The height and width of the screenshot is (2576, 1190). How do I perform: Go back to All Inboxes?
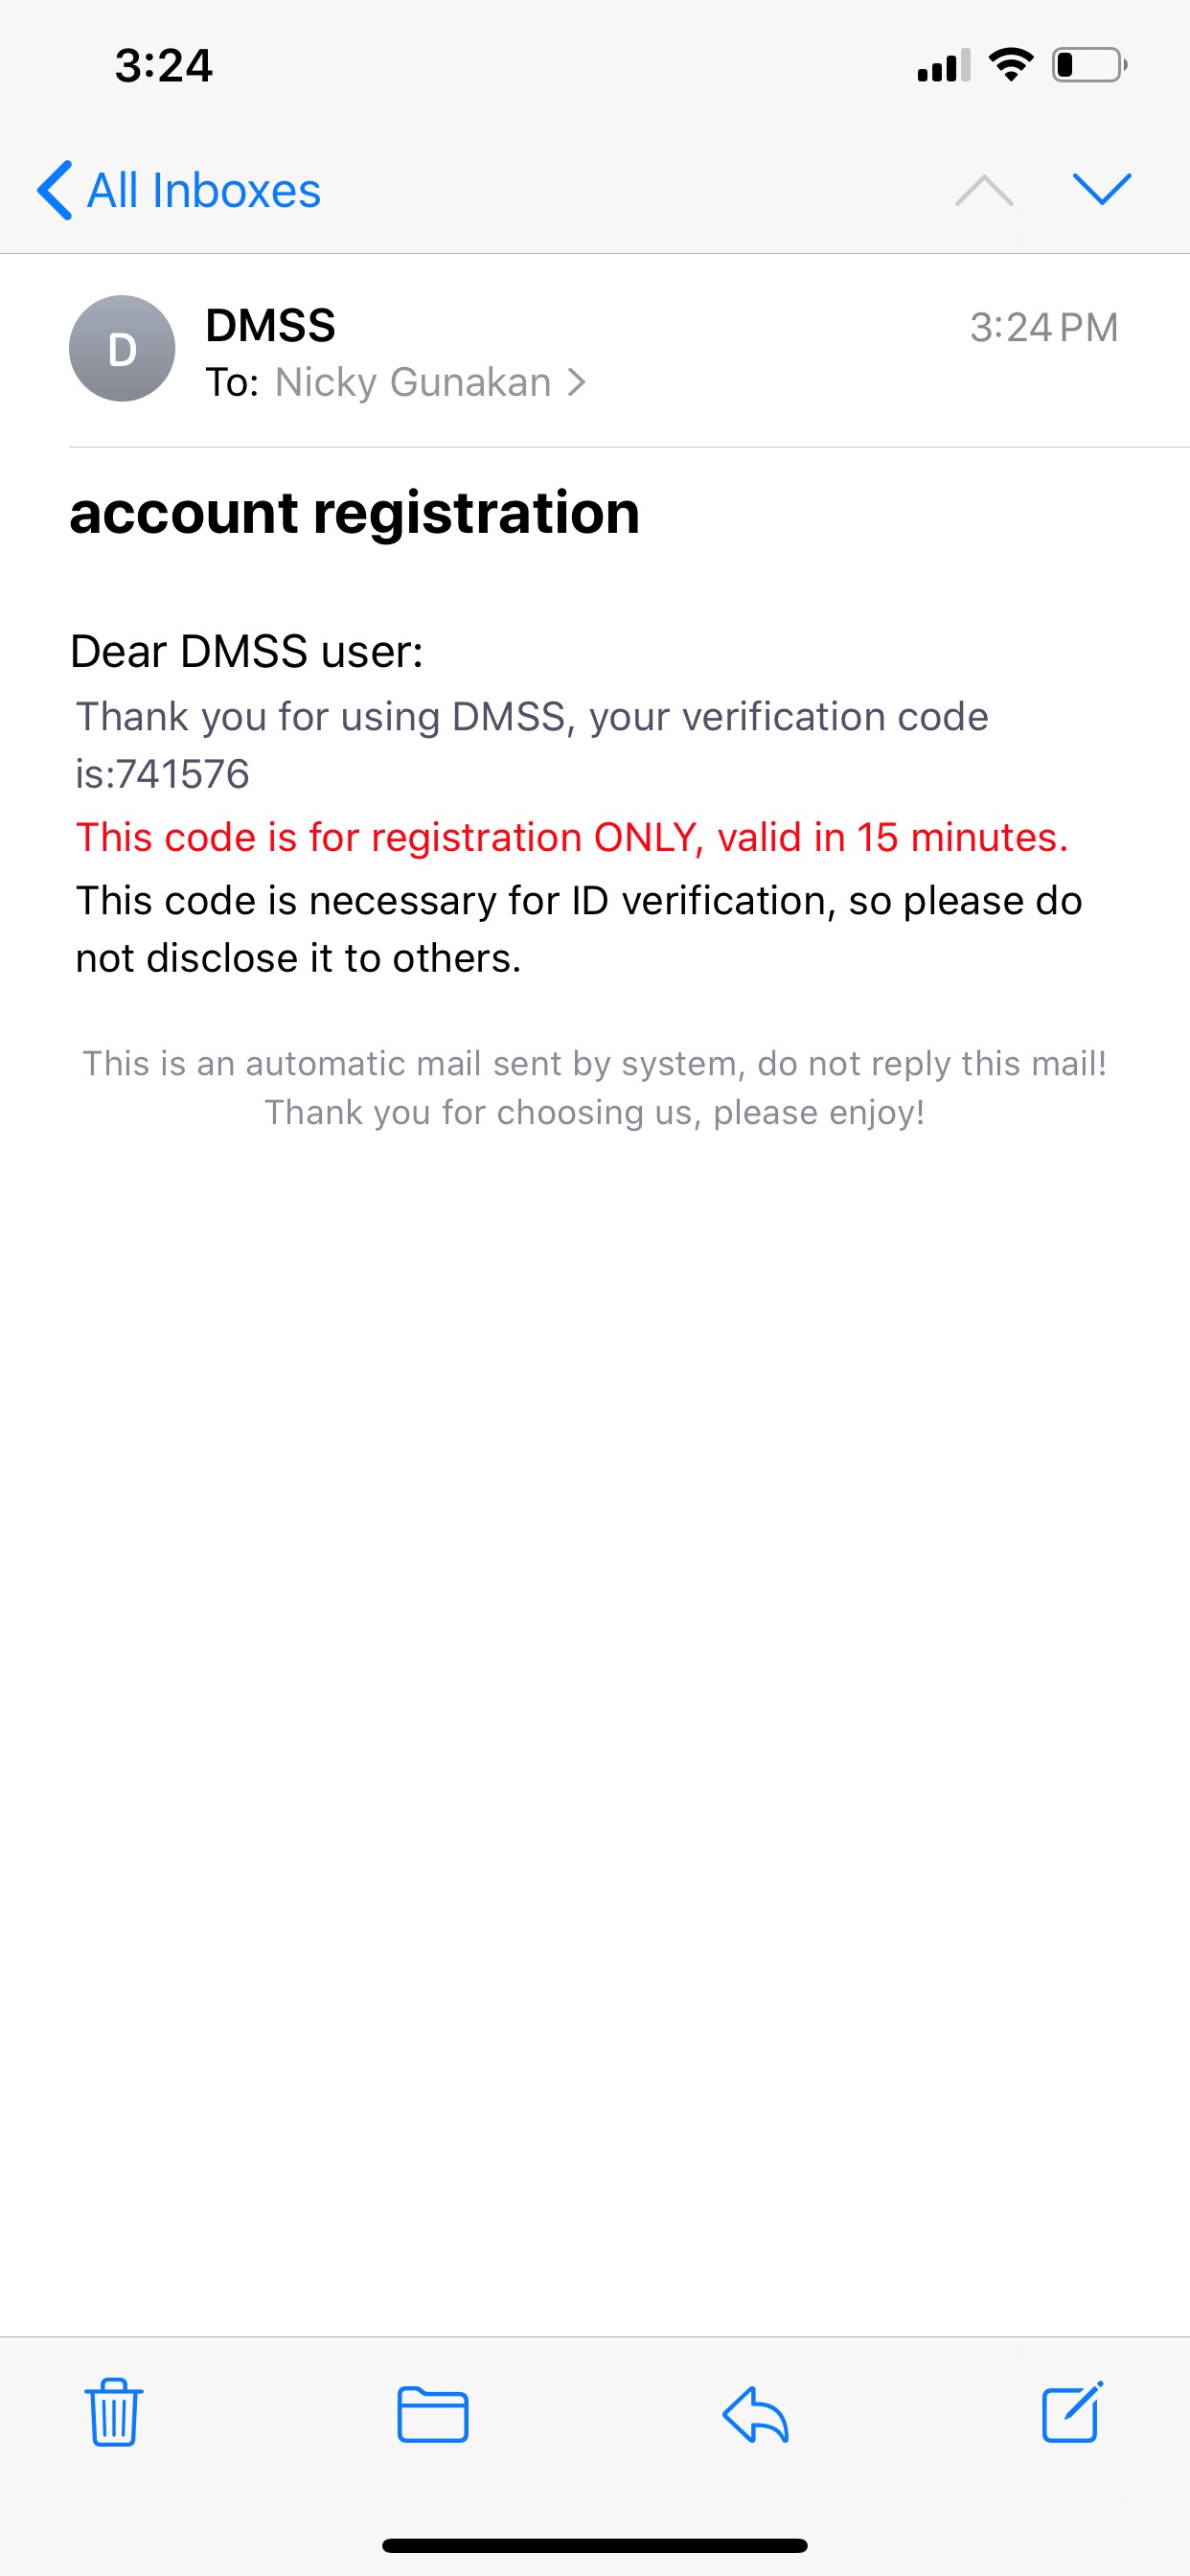tap(203, 190)
